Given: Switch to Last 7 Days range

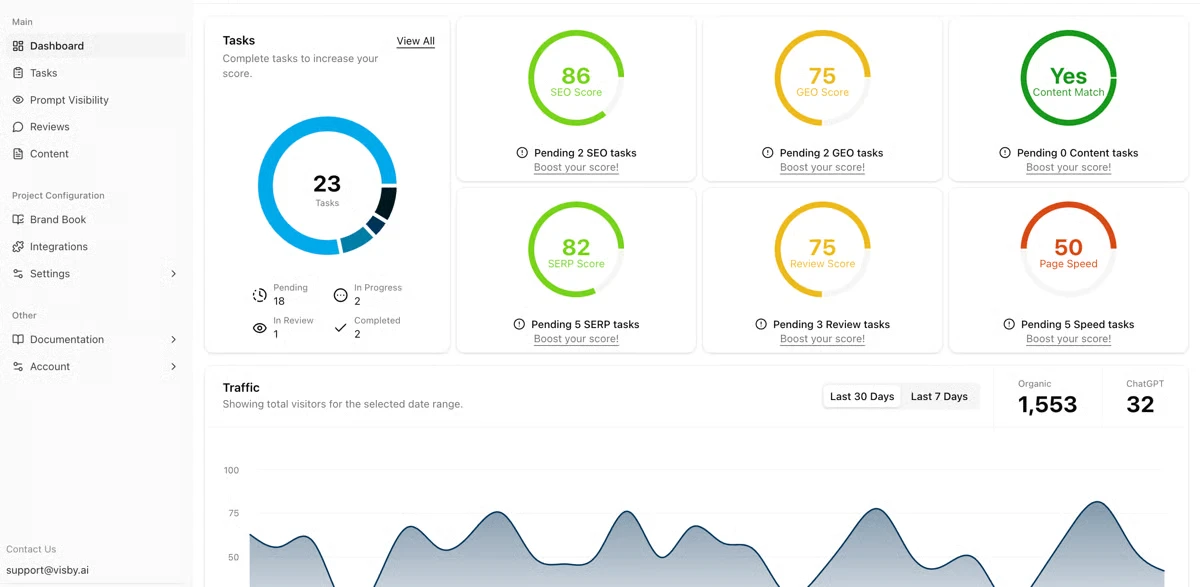Looking at the screenshot, I should point(939,397).
